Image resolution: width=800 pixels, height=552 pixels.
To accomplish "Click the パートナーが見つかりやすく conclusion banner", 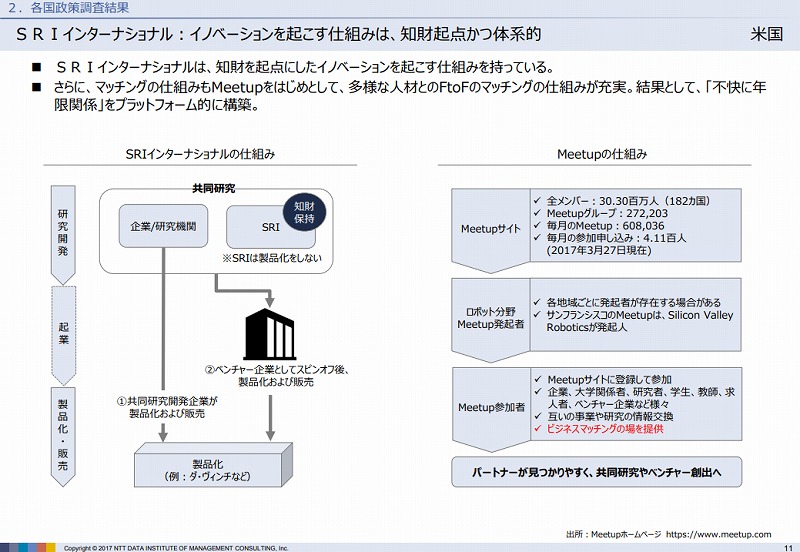I will click(602, 470).
